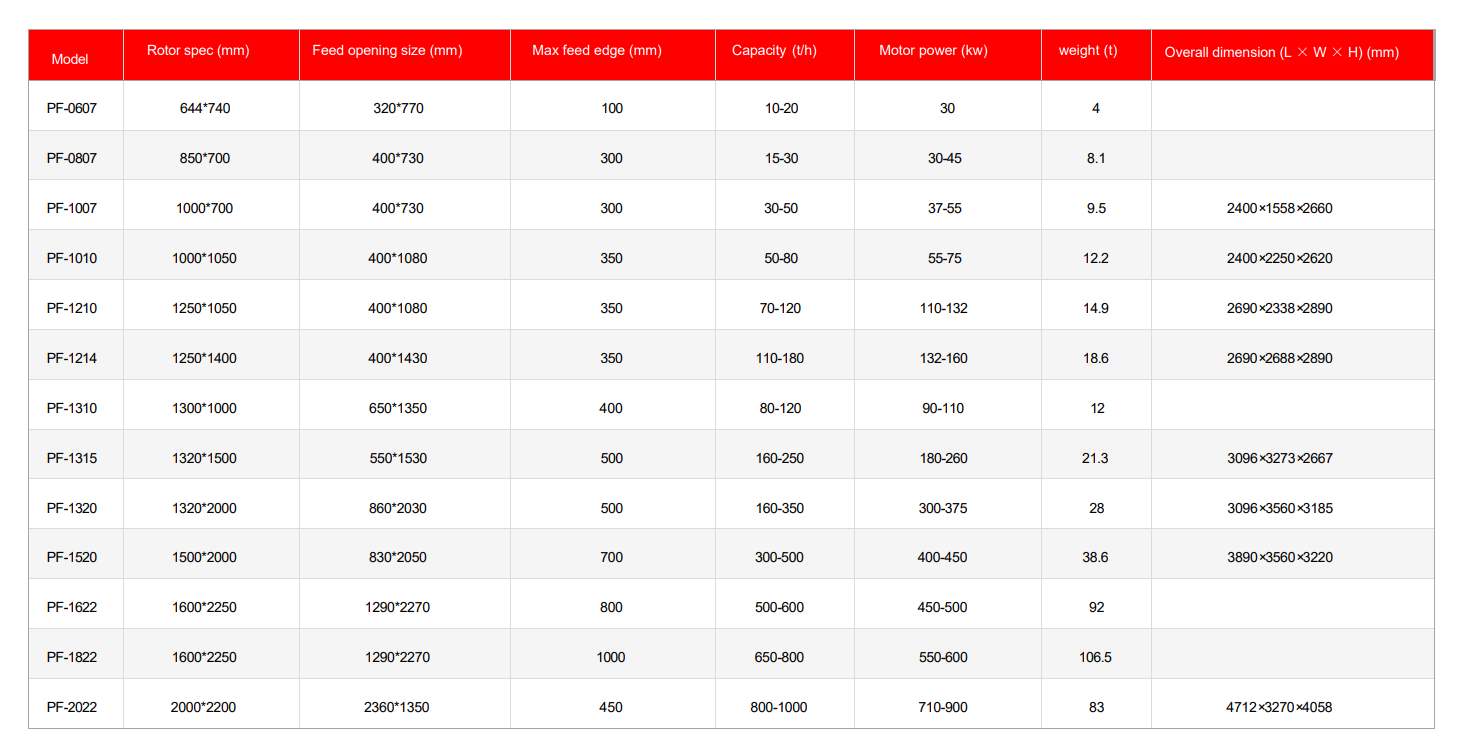Click overall dimension 4712×3270×4058
Viewport: 1480px width, 749px height.
point(1280,707)
